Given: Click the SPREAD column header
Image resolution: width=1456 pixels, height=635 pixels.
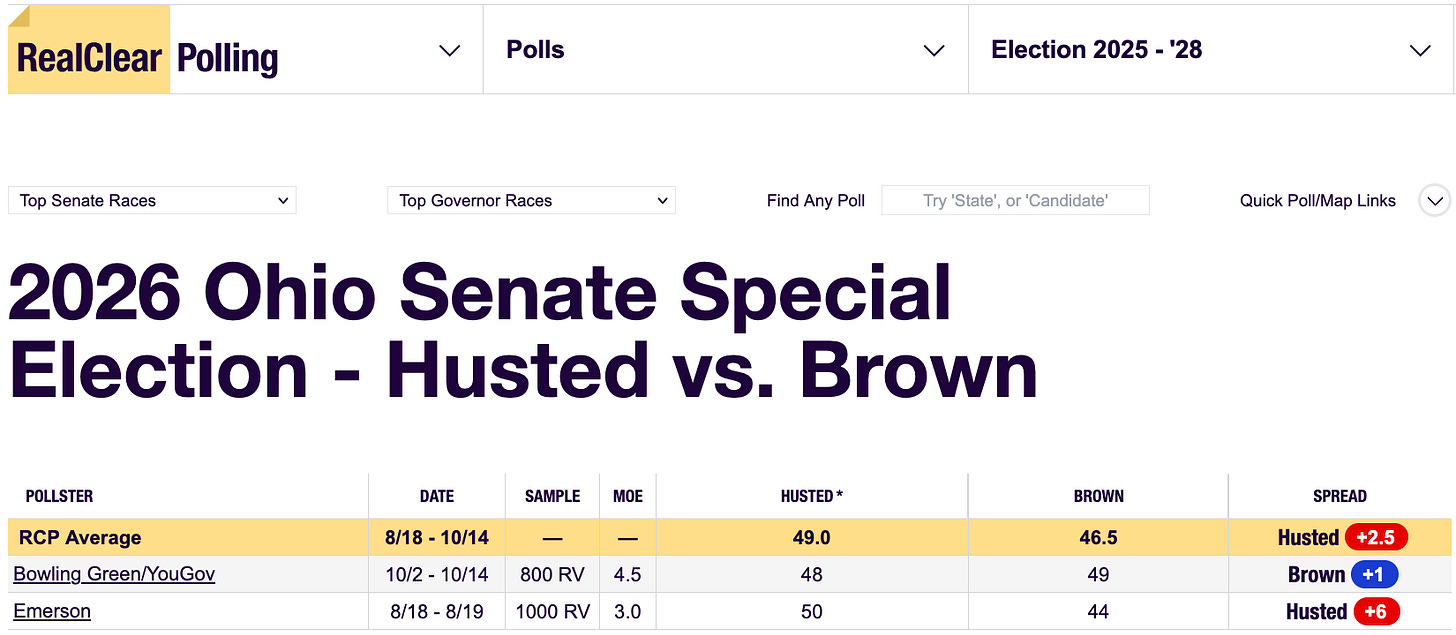Looking at the screenshot, I should click(x=1339, y=496).
